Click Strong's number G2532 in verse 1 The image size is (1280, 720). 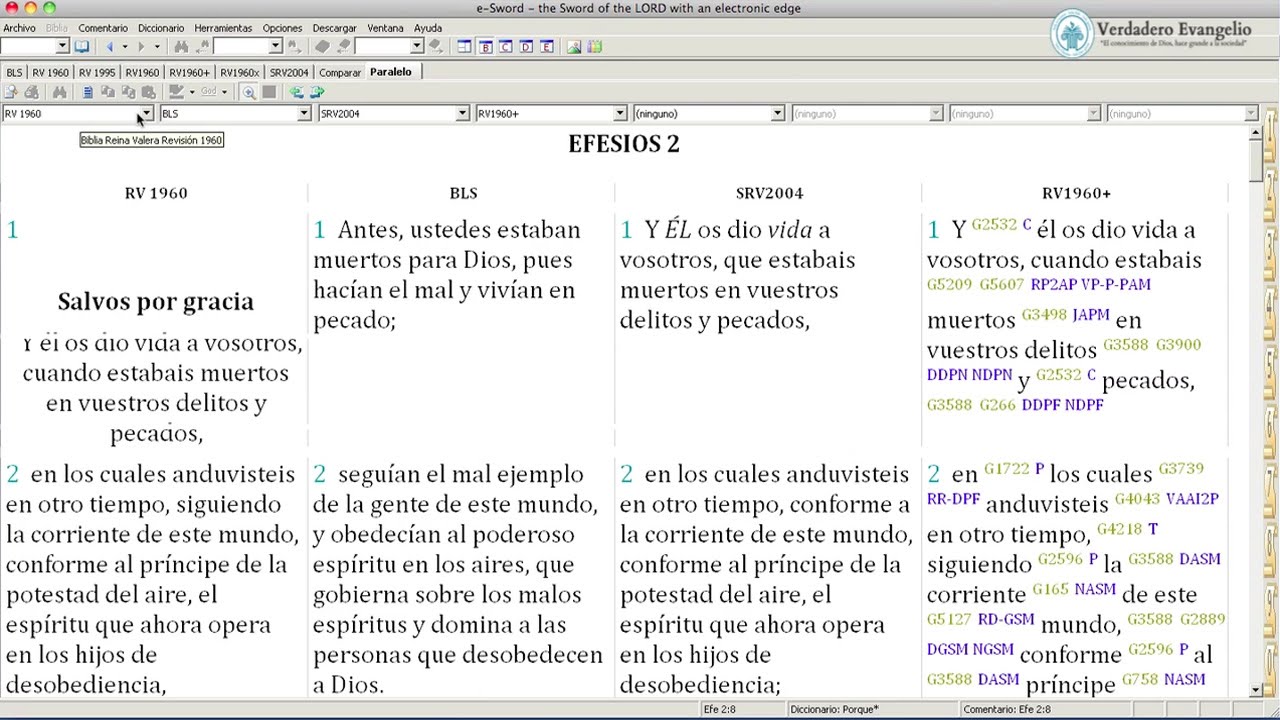[994, 225]
